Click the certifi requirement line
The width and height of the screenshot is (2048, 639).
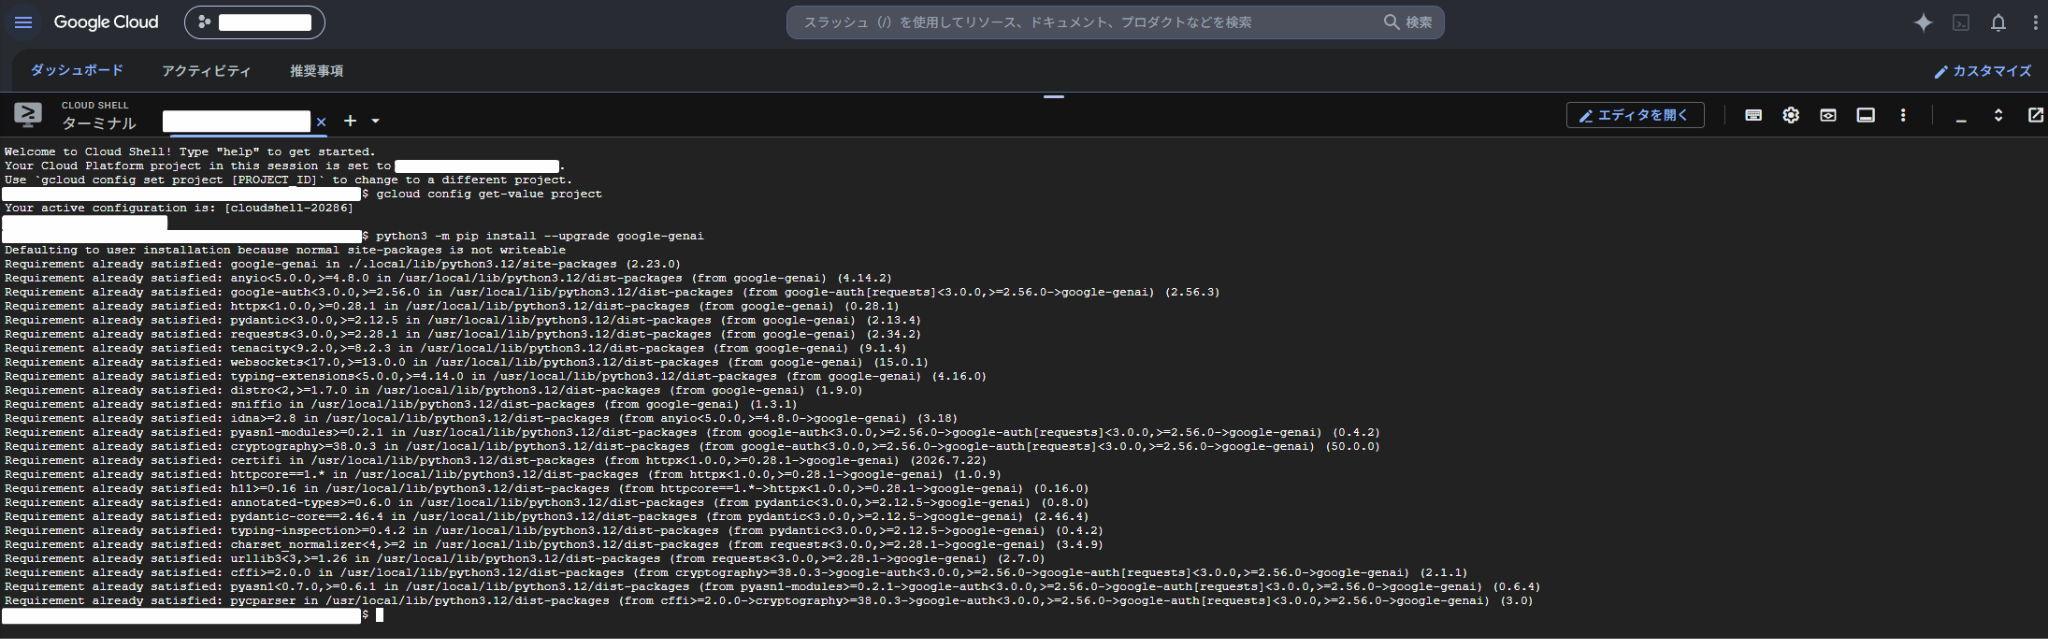point(495,460)
